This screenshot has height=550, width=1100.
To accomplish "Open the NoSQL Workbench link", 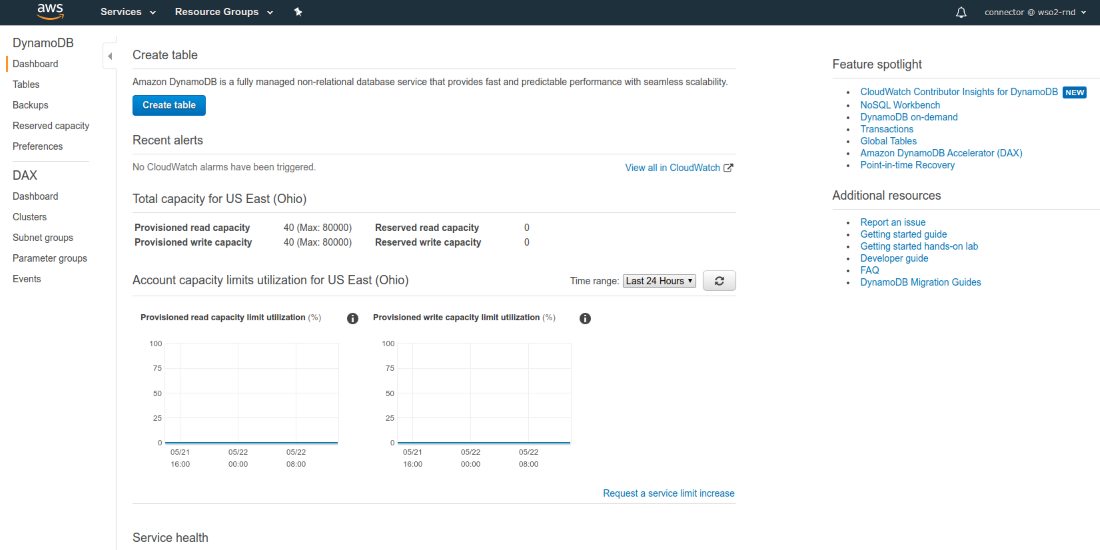I will point(900,105).
